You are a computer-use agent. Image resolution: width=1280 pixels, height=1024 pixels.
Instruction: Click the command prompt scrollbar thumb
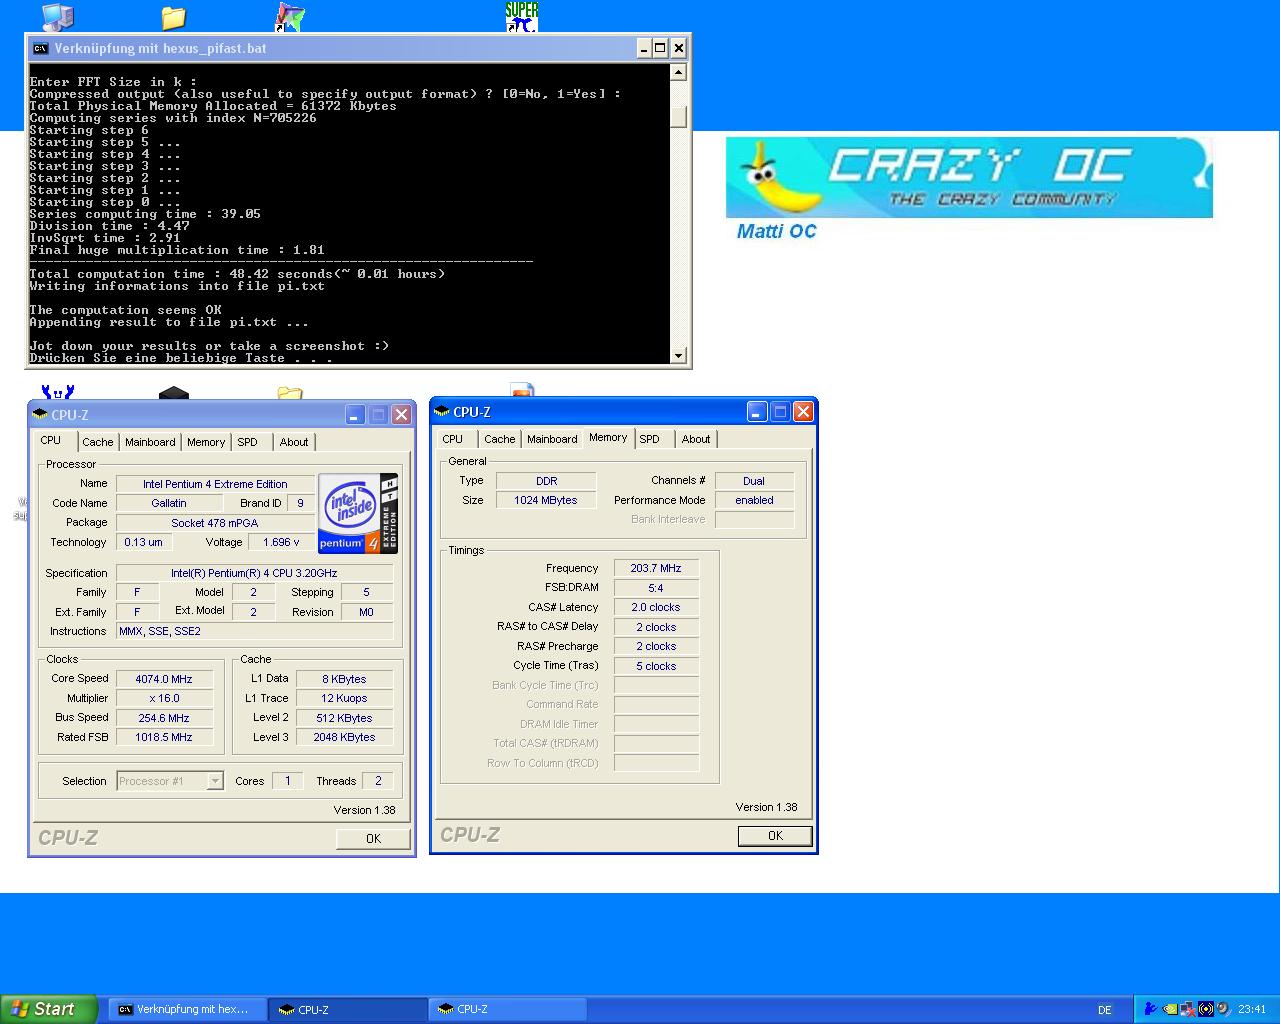[679, 117]
